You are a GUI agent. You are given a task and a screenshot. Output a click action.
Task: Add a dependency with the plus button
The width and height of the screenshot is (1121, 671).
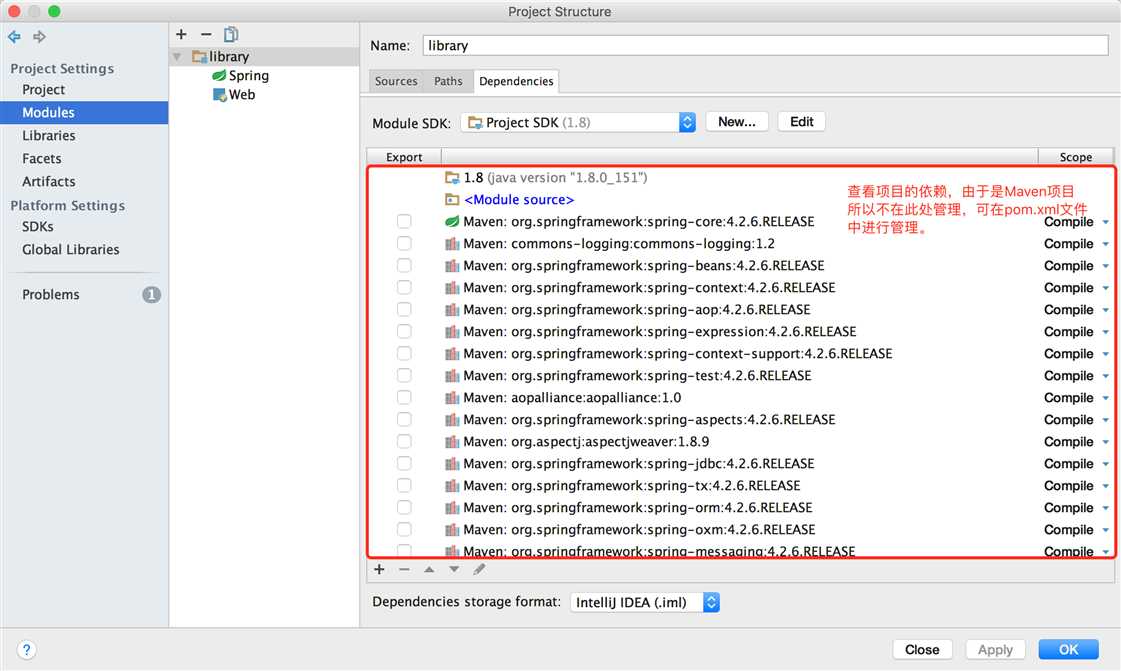click(x=380, y=570)
